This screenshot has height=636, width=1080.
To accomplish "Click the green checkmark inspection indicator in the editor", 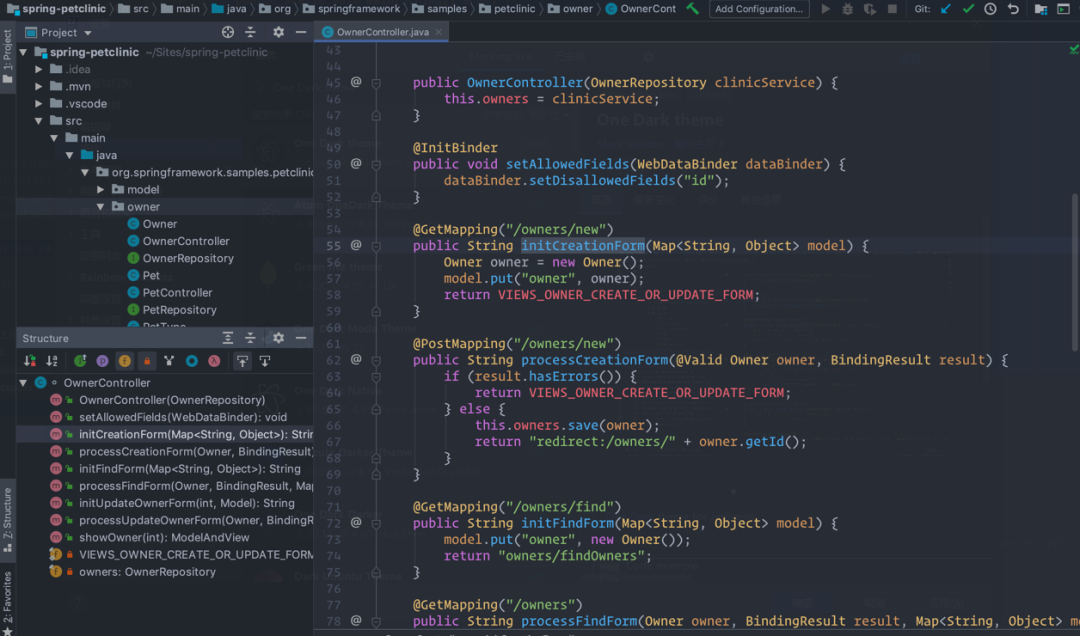I will 1073,50.
